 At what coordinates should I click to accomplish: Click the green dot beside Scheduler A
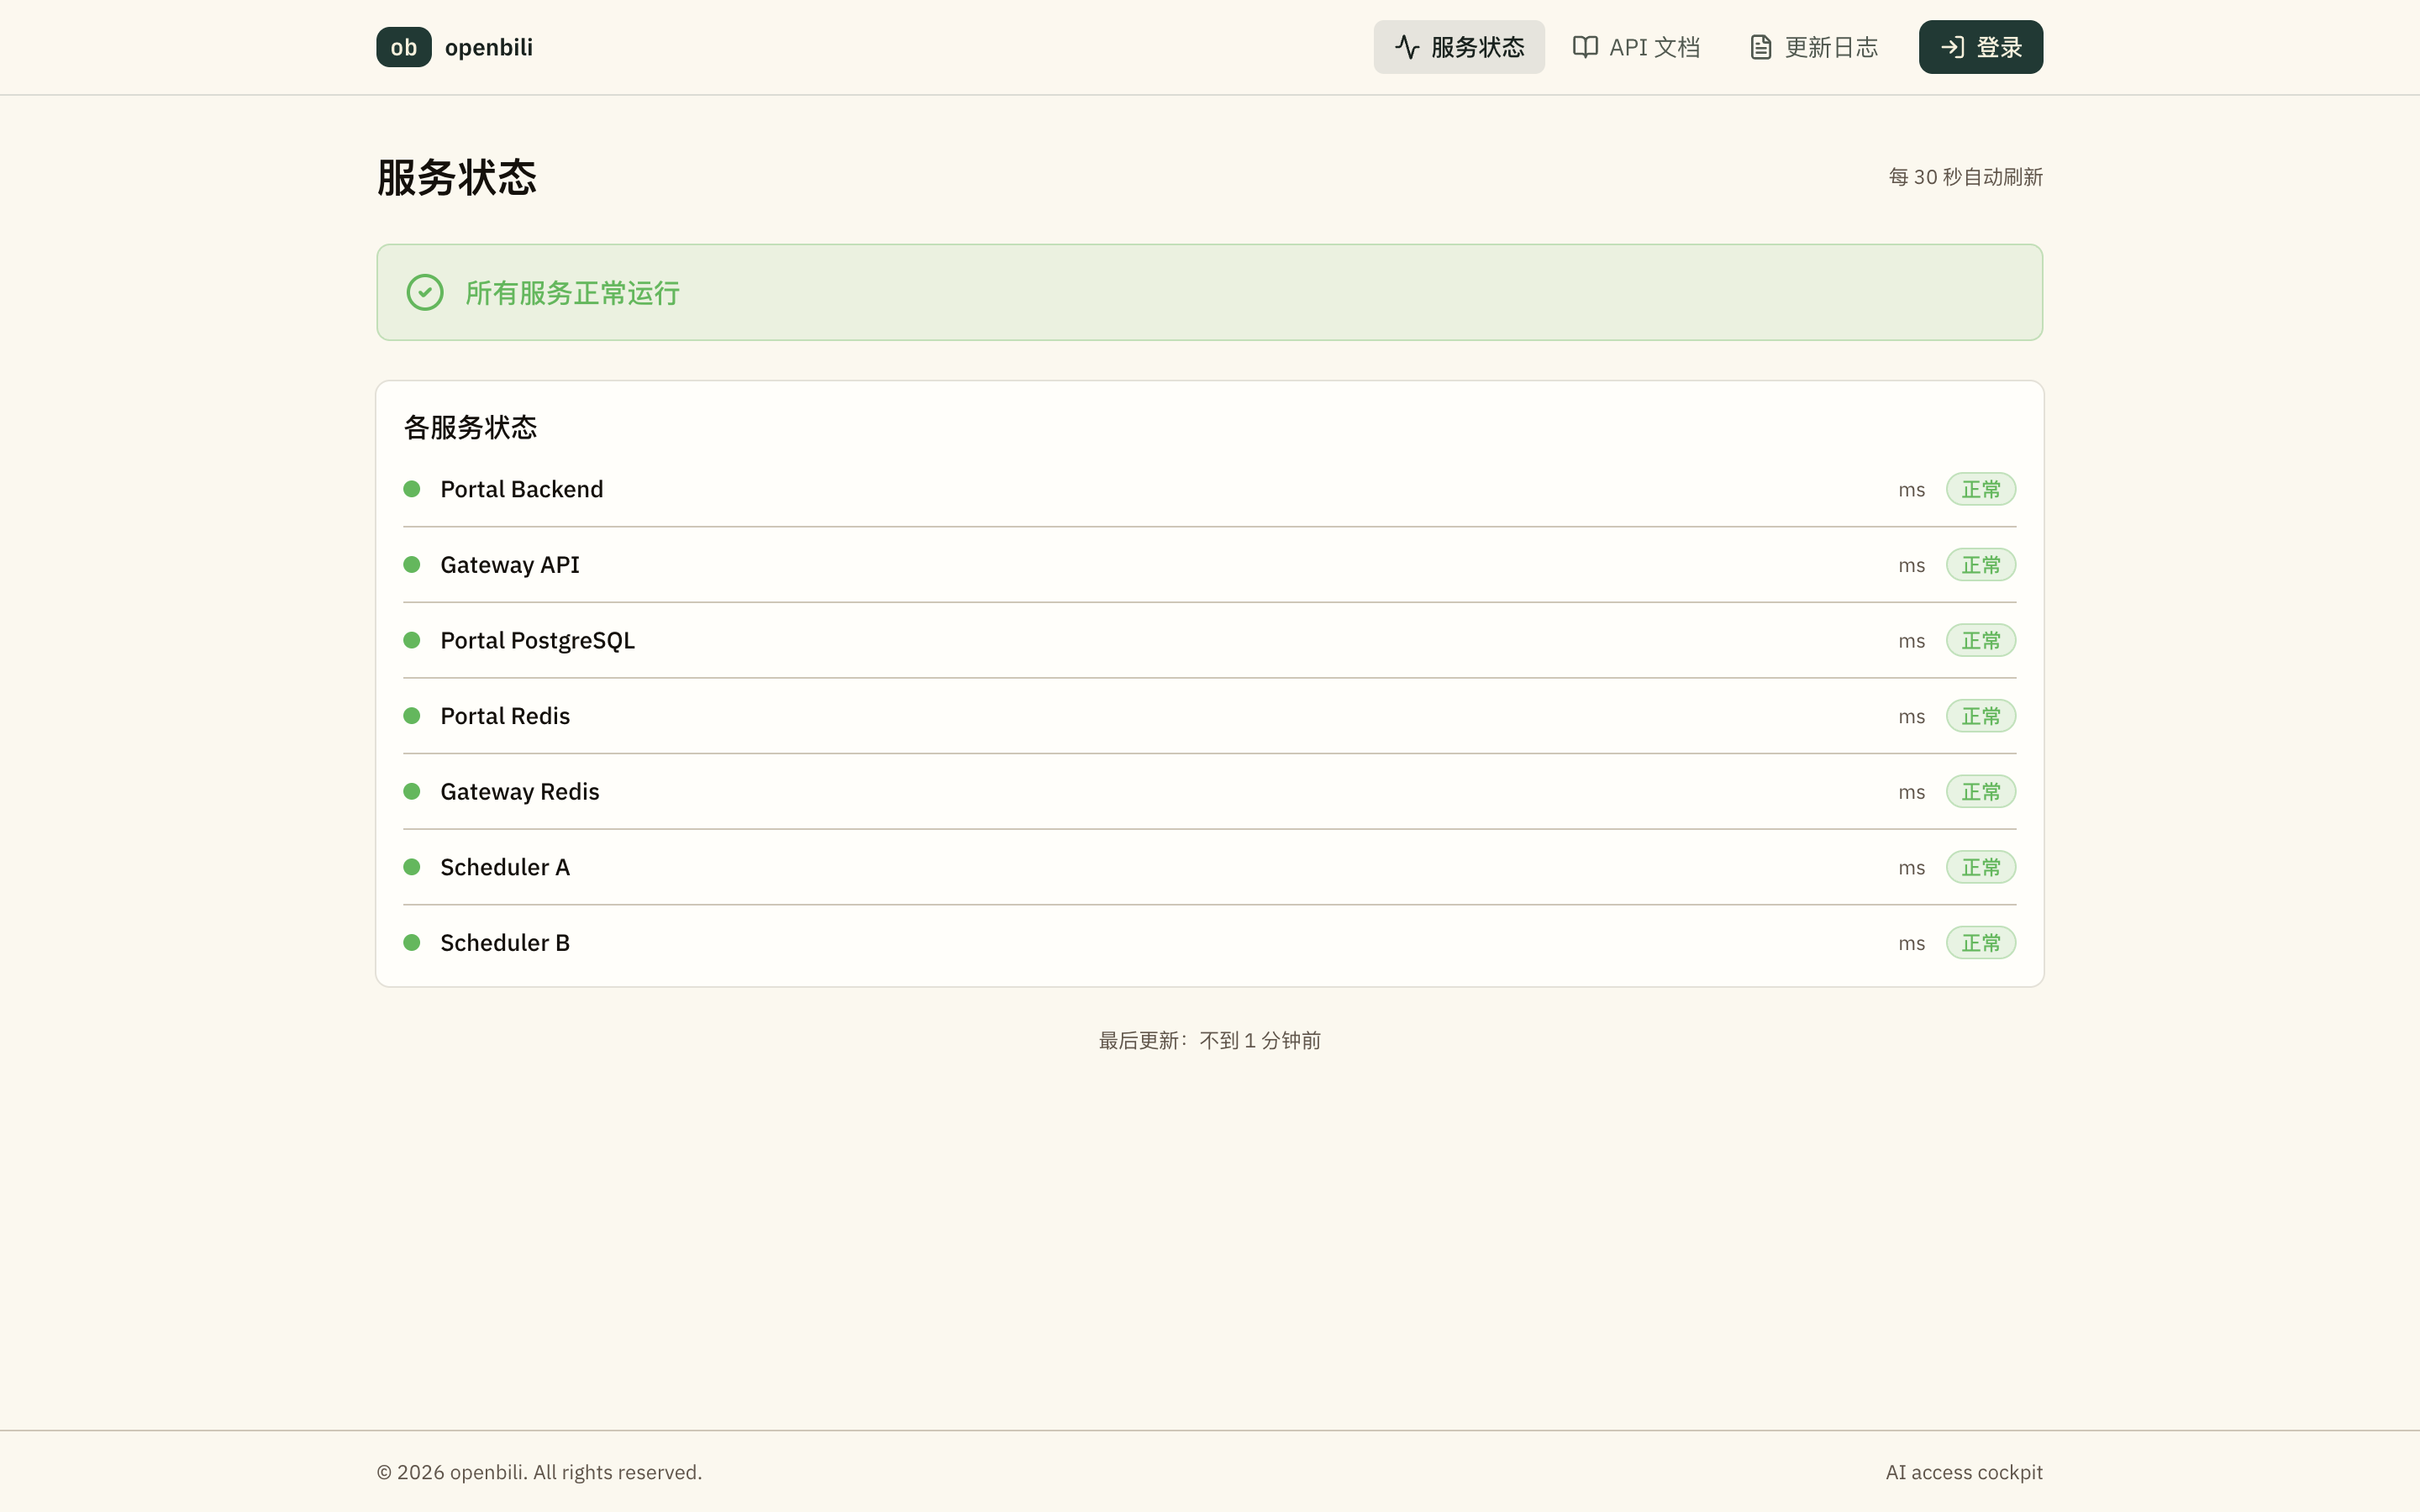(411, 866)
